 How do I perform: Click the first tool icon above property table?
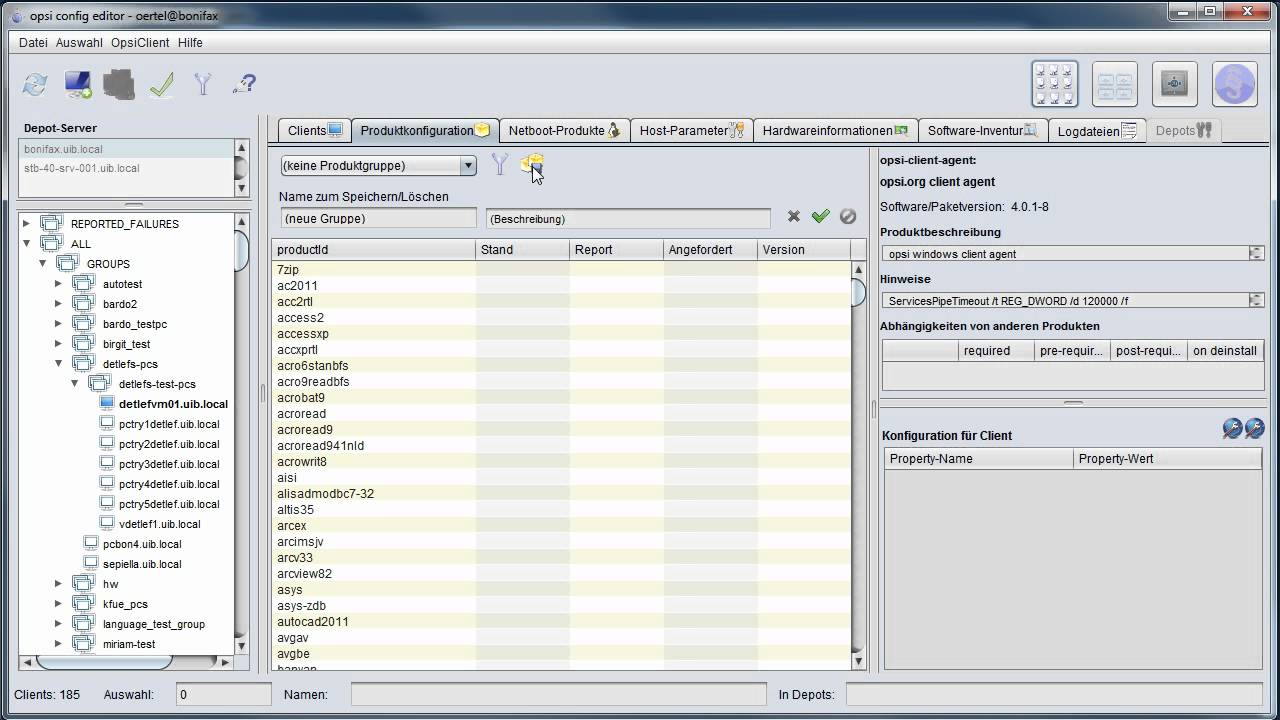click(x=1232, y=429)
